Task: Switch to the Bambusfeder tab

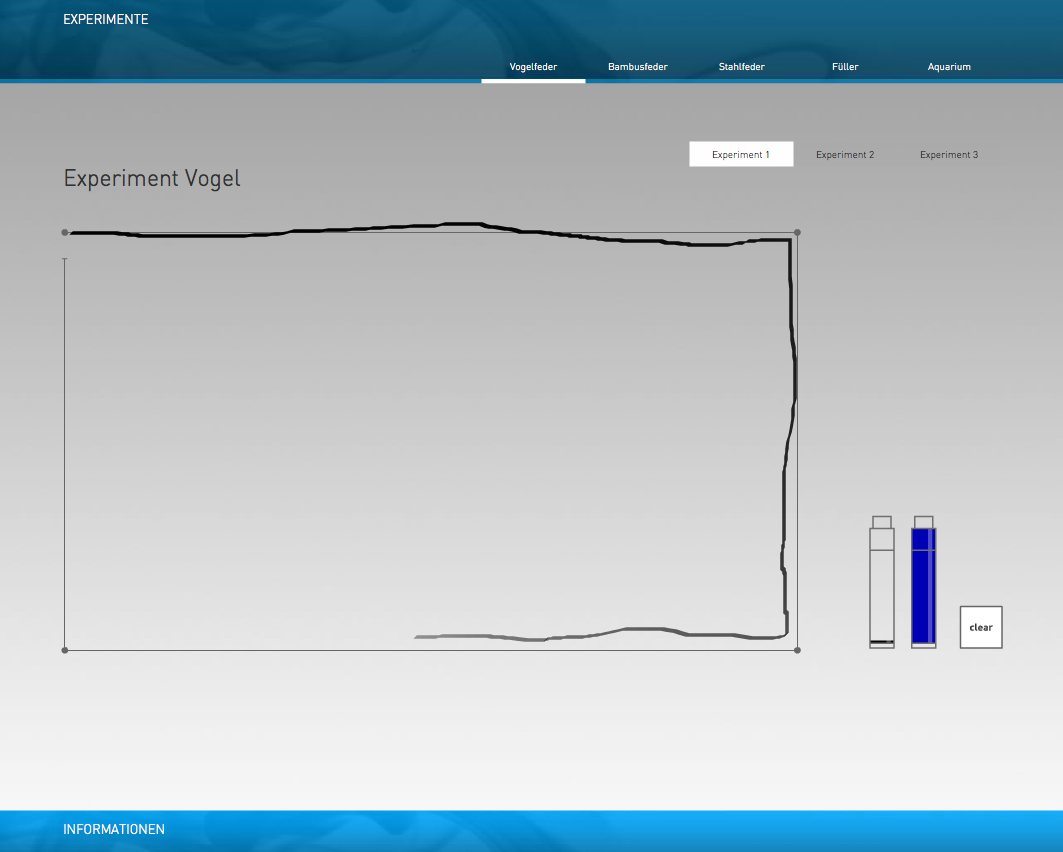Action: pyautogui.click(x=637, y=67)
